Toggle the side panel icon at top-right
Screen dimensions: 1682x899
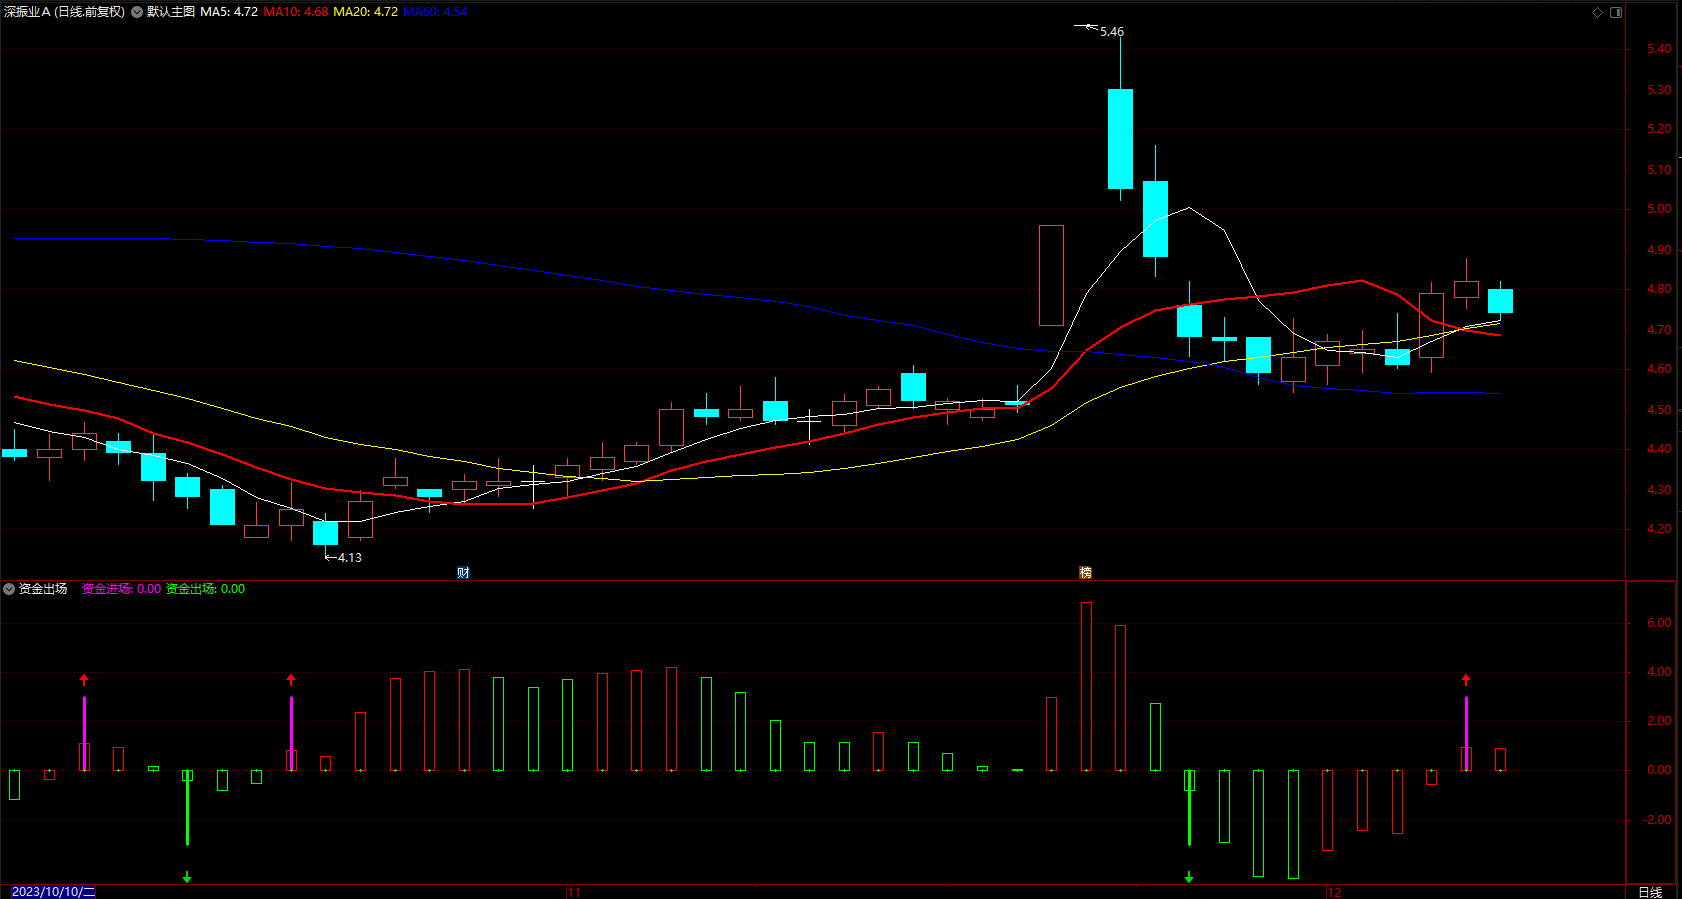pyautogui.click(x=1616, y=12)
